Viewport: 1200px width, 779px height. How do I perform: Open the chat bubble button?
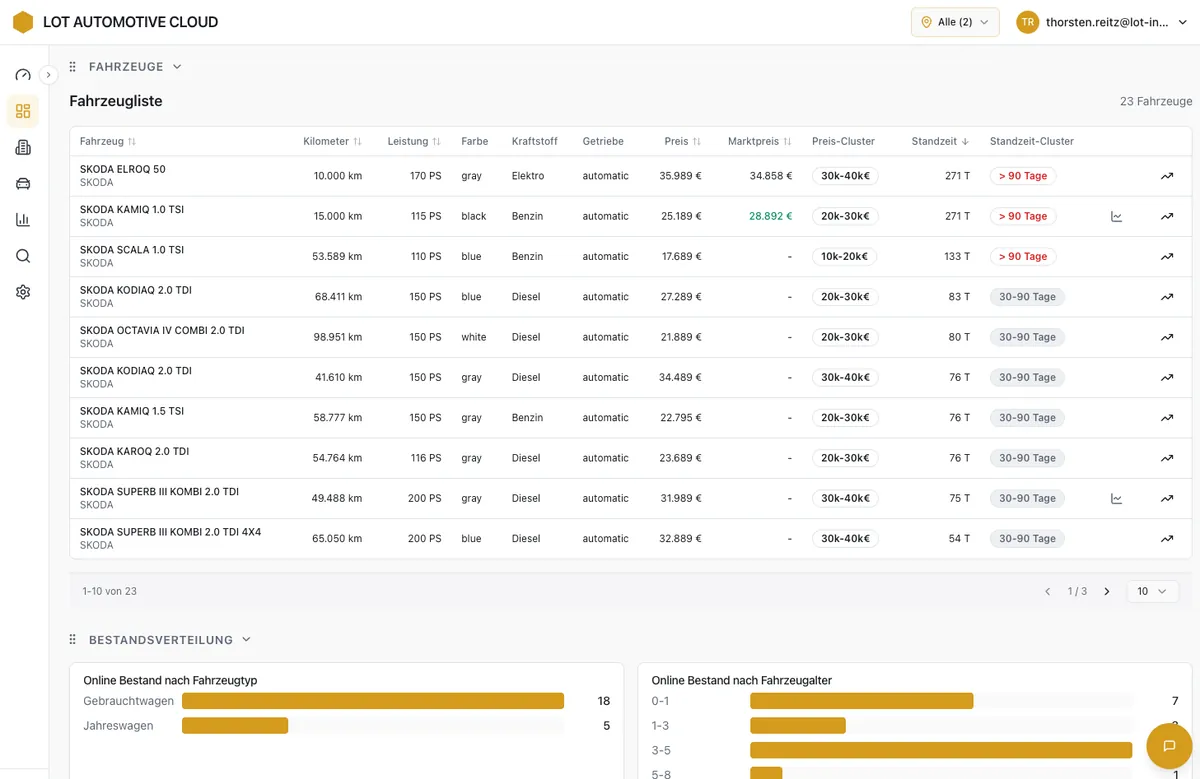click(1167, 745)
